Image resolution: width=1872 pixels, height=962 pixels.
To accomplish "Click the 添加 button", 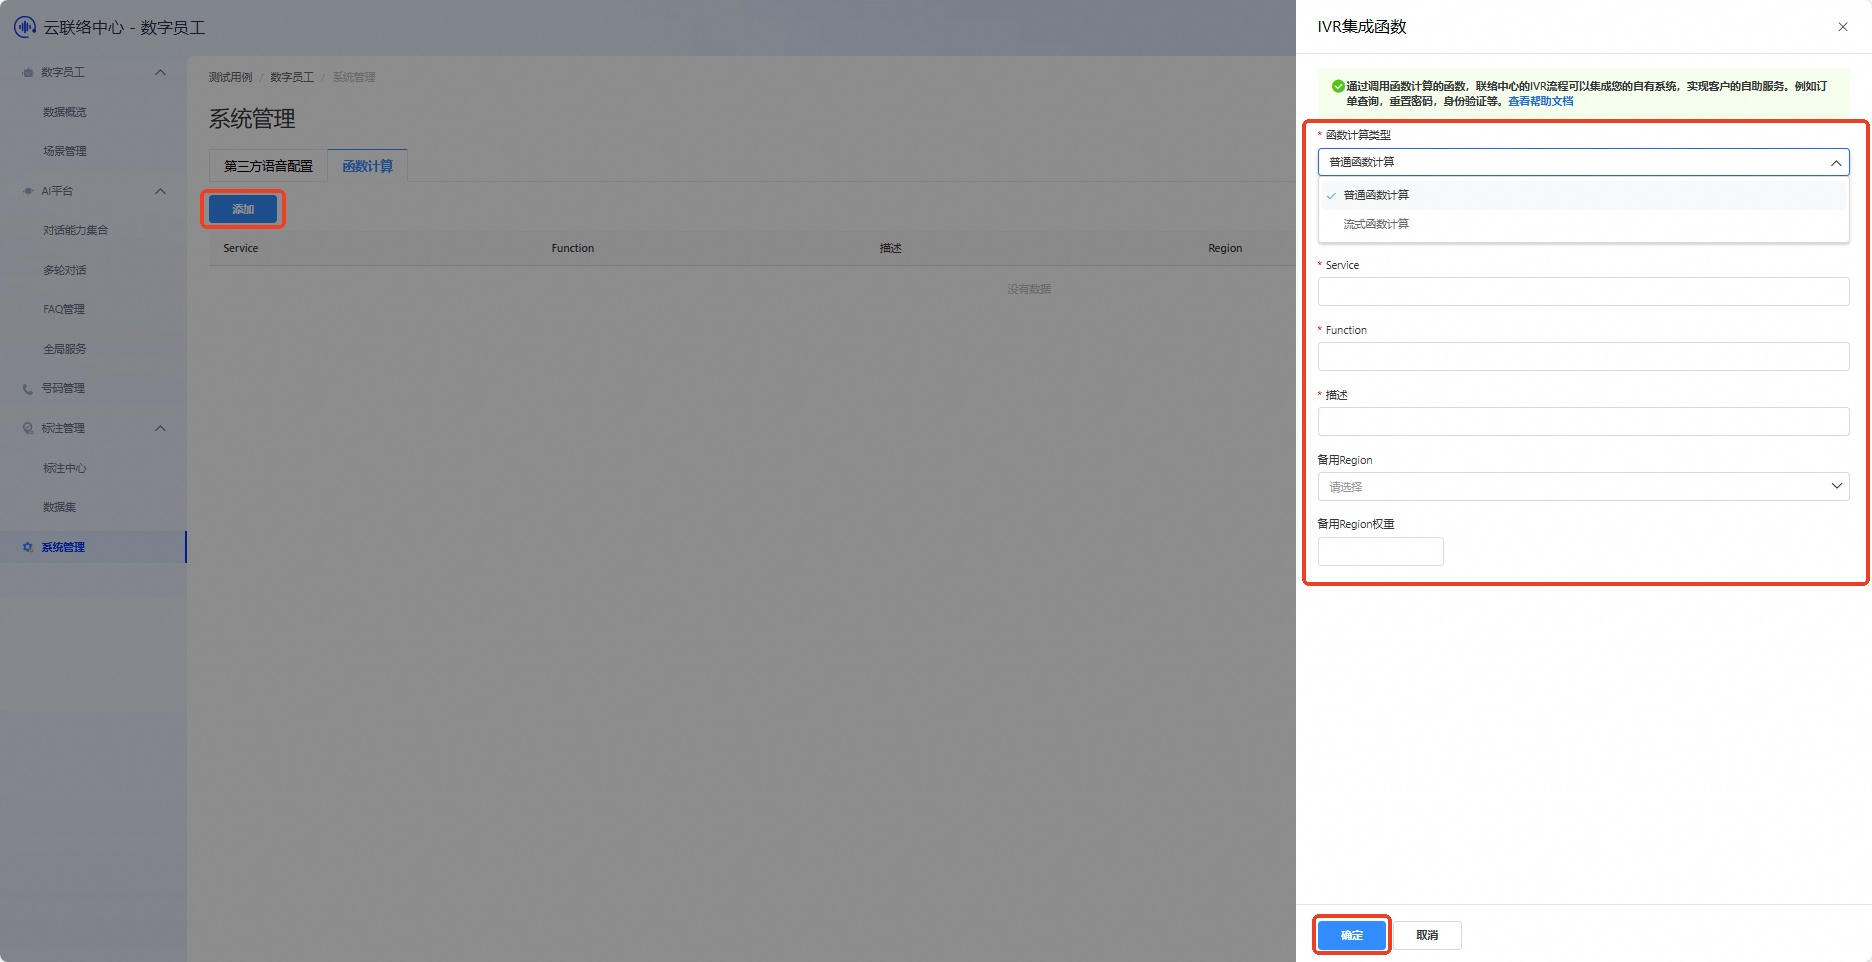I will [x=243, y=209].
